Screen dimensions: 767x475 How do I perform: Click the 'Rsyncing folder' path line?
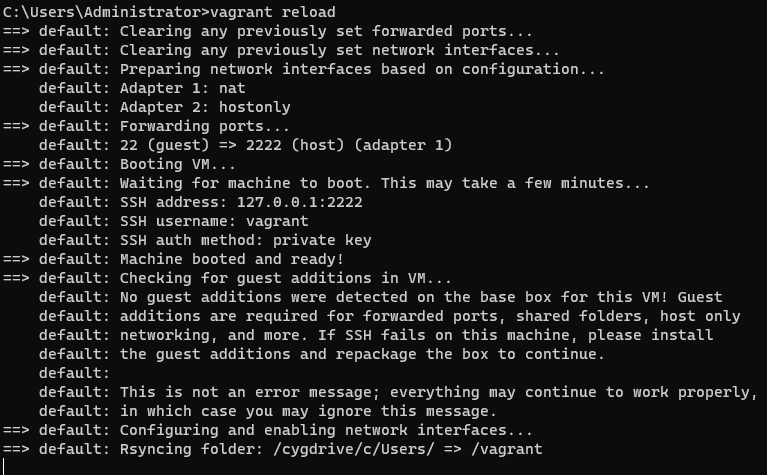pos(330,449)
